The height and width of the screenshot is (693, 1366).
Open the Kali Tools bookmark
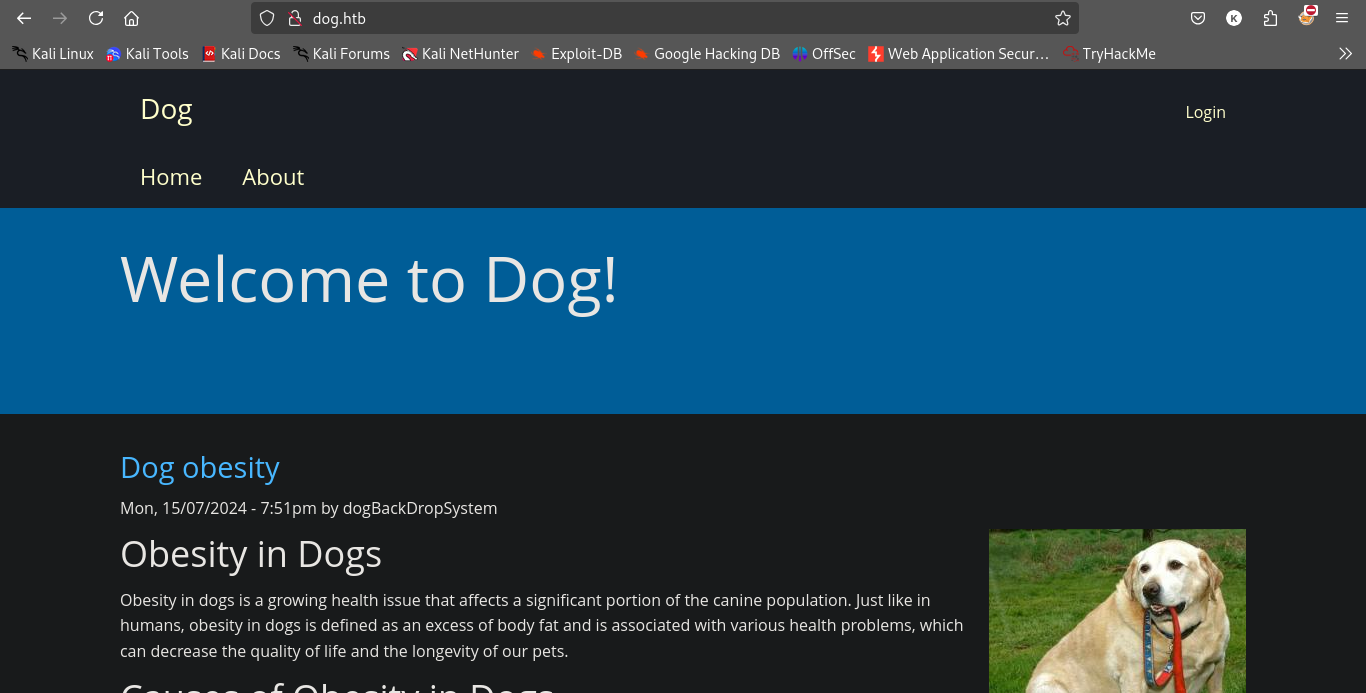point(147,54)
